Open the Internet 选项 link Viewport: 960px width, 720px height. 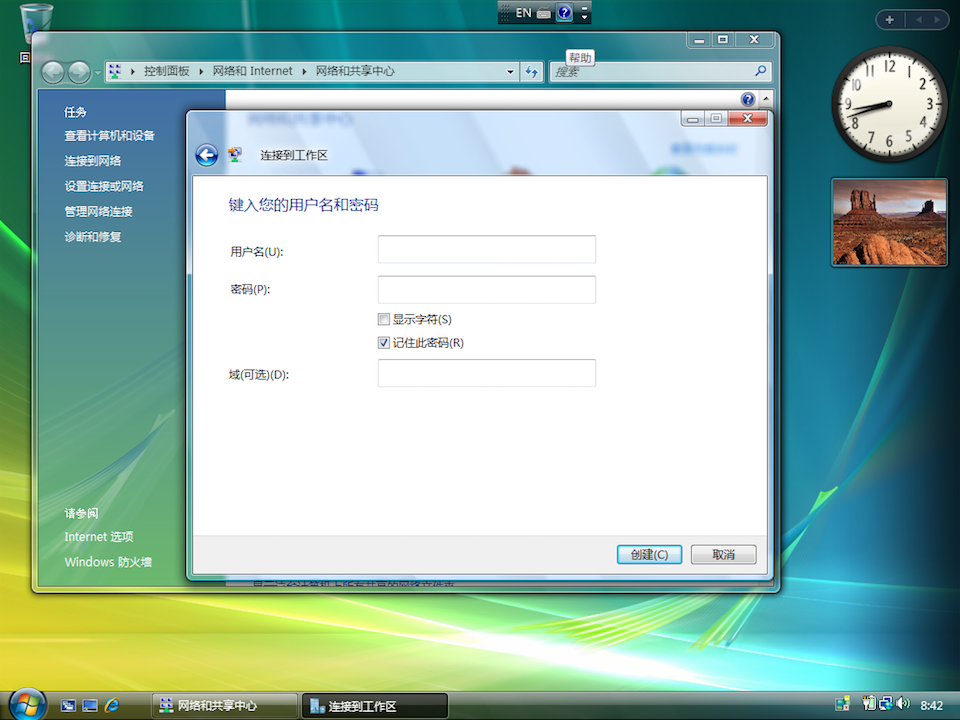99,537
